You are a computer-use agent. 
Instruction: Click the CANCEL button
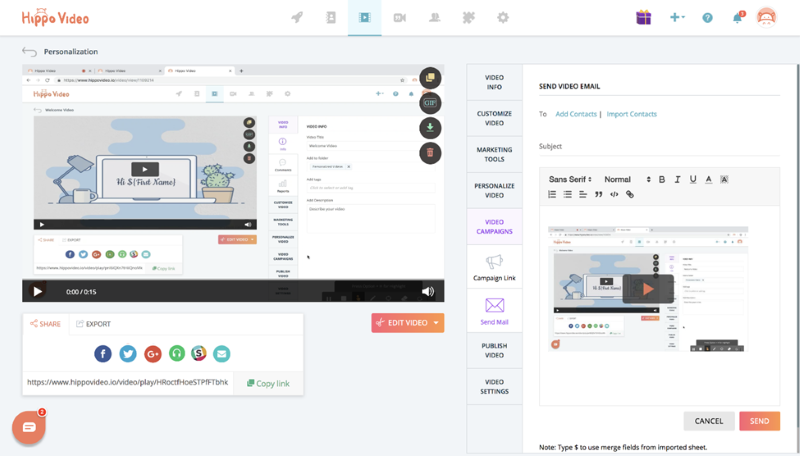[x=709, y=421]
